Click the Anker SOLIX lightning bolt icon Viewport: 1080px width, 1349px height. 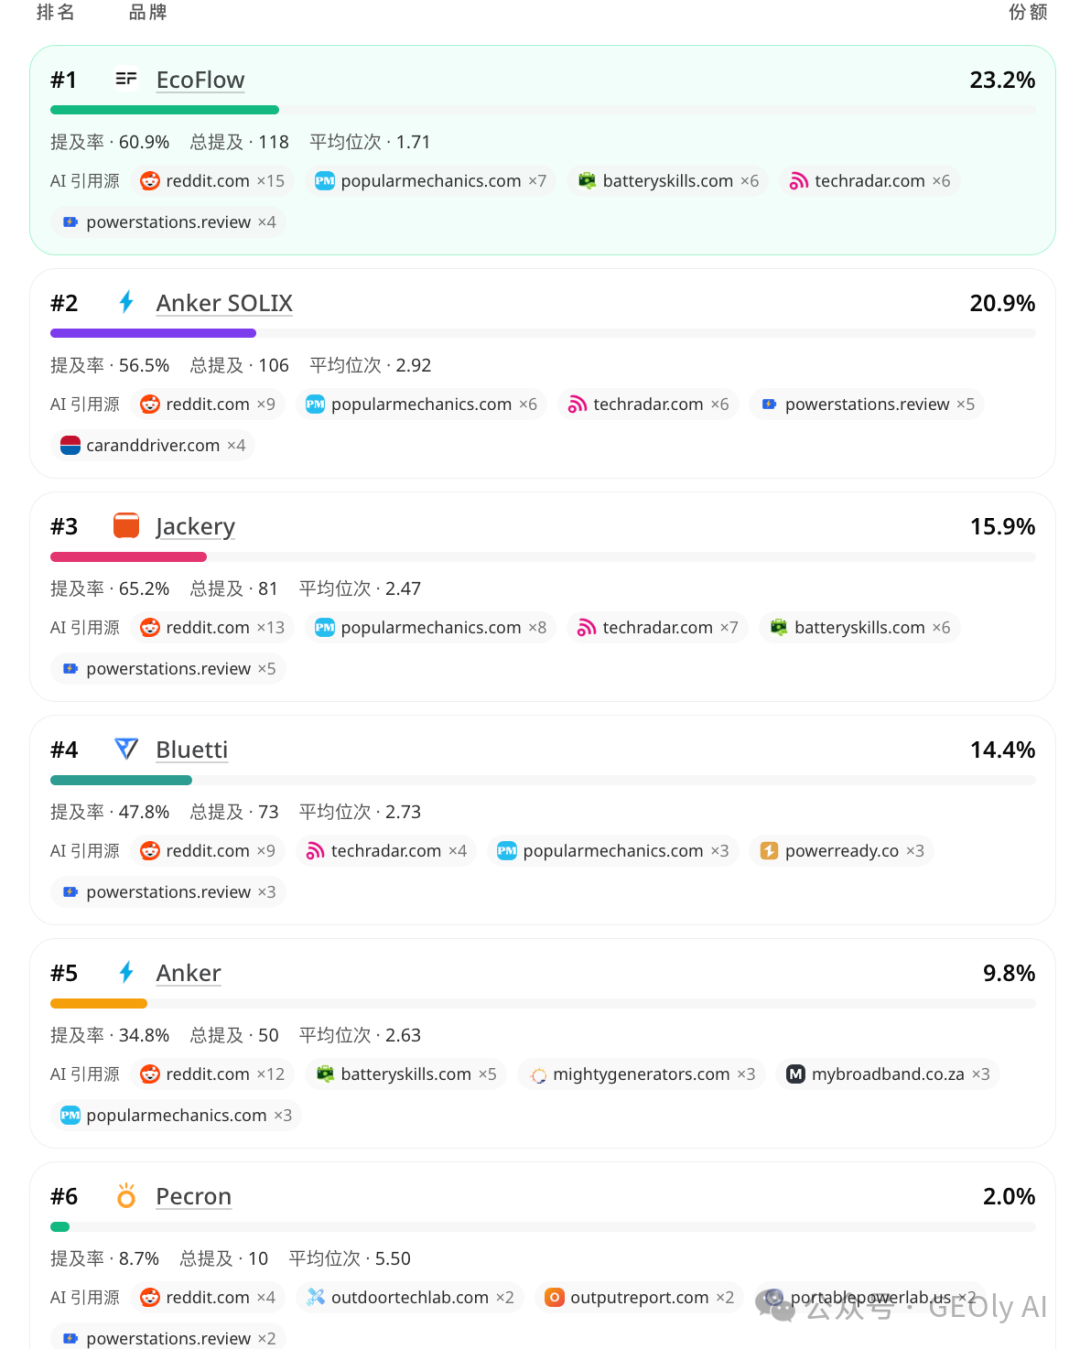click(126, 302)
